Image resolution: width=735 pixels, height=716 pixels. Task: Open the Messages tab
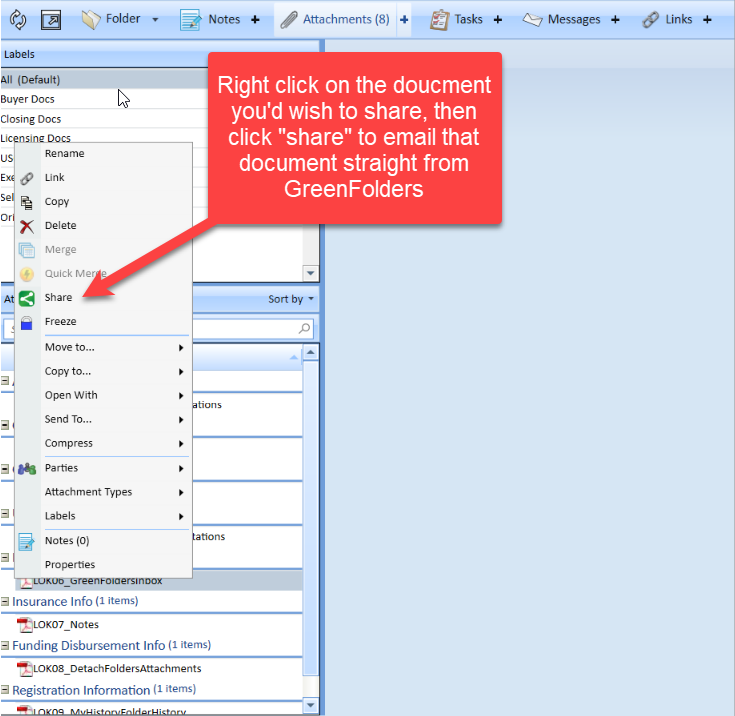pos(574,19)
